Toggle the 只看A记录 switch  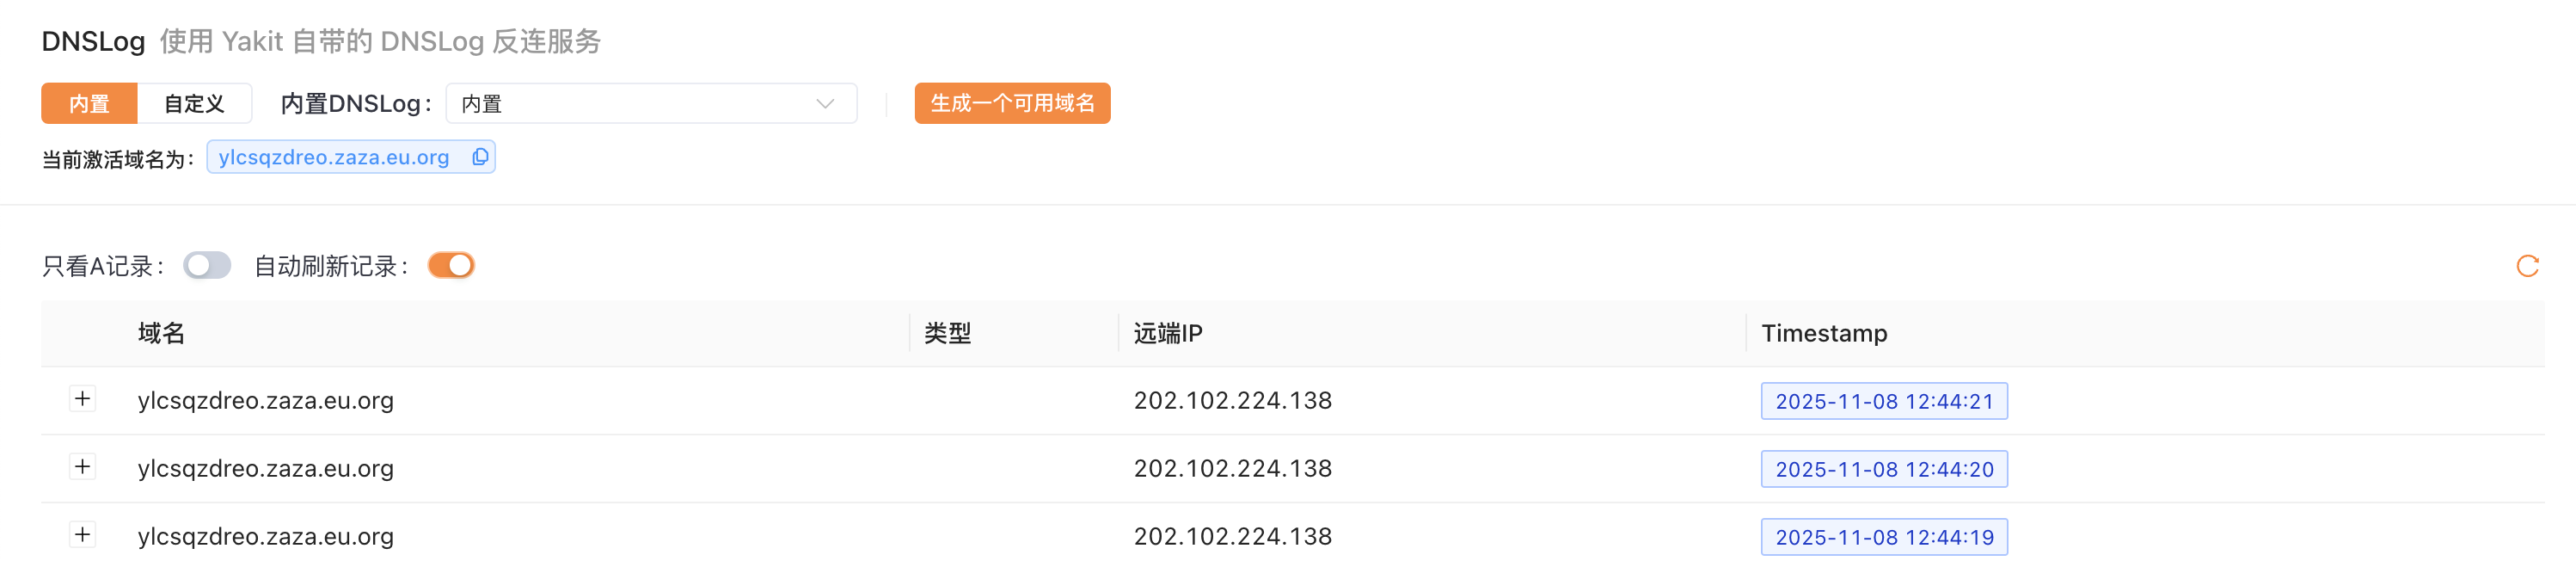click(x=207, y=266)
